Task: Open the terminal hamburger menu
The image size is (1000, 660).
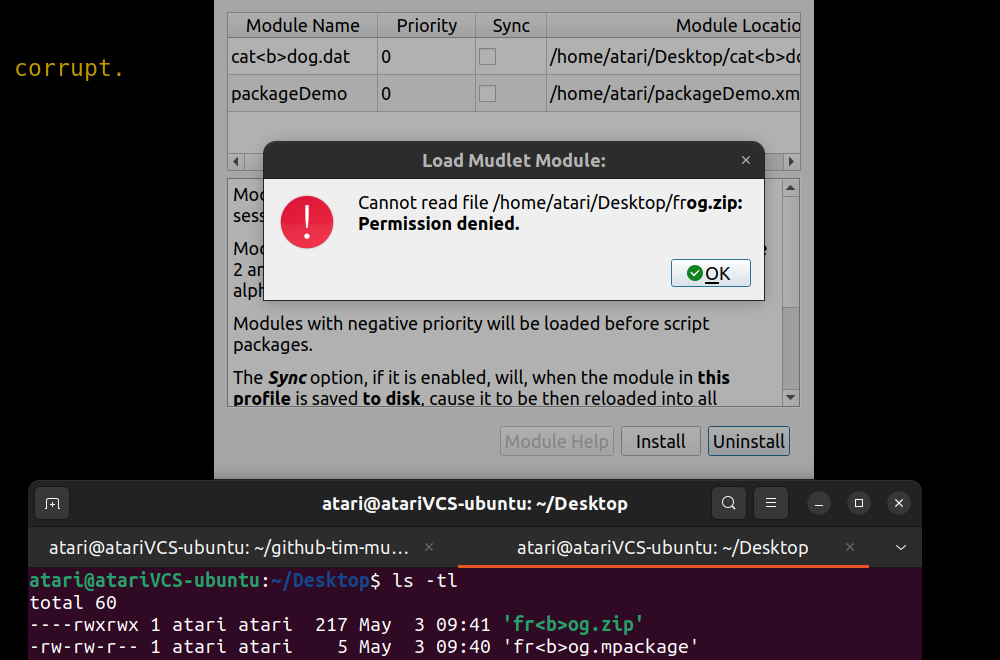Action: tap(770, 503)
